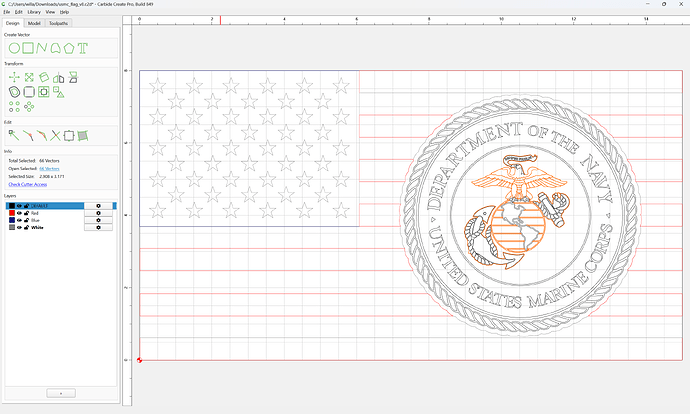Select the Rectangle creation tool

[28, 48]
